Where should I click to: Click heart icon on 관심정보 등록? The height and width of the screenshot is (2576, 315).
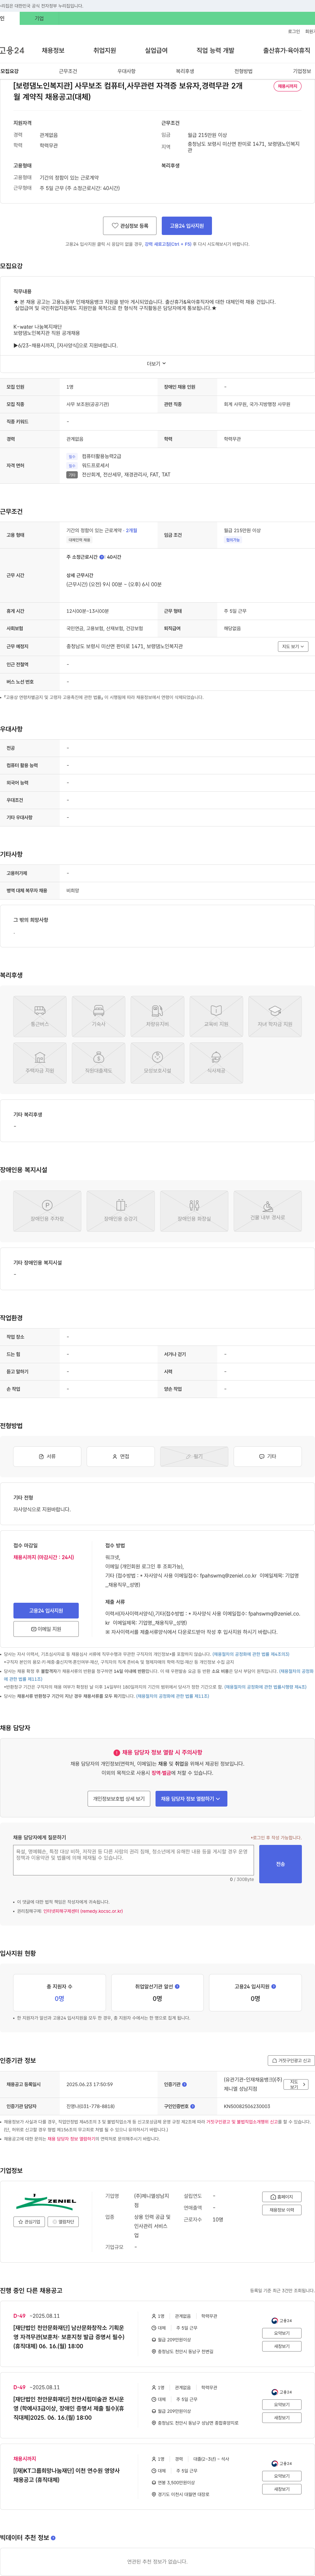(x=115, y=226)
